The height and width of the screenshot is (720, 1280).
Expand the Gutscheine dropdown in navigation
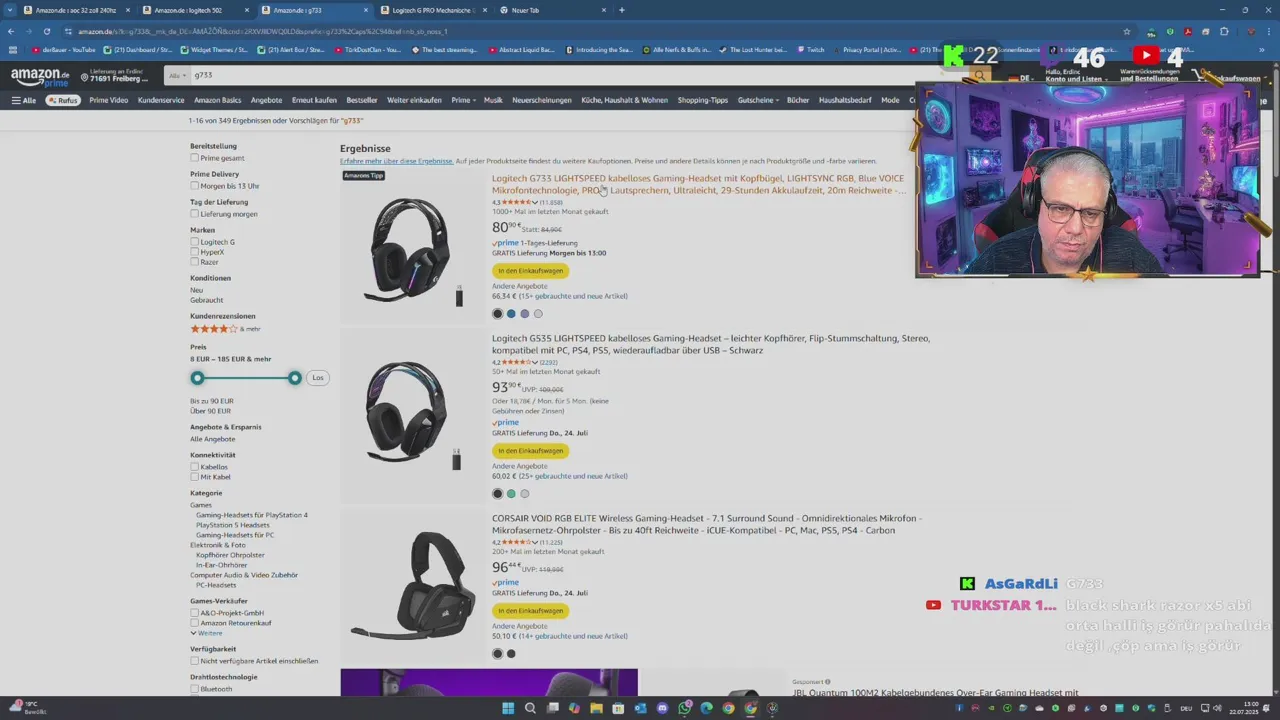[758, 100]
